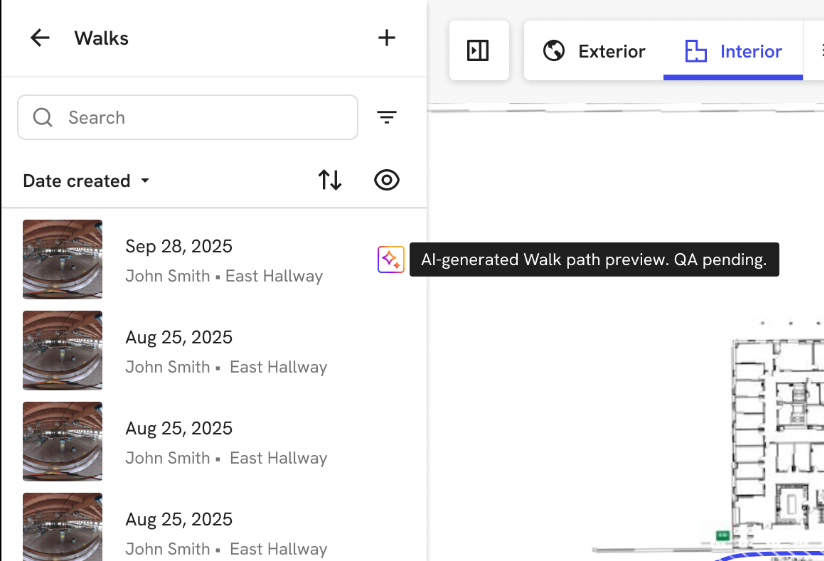Select the Sep 28, 2025 walk entry
Image resolution: width=824 pixels, height=561 pixels.
coord(224,260)
